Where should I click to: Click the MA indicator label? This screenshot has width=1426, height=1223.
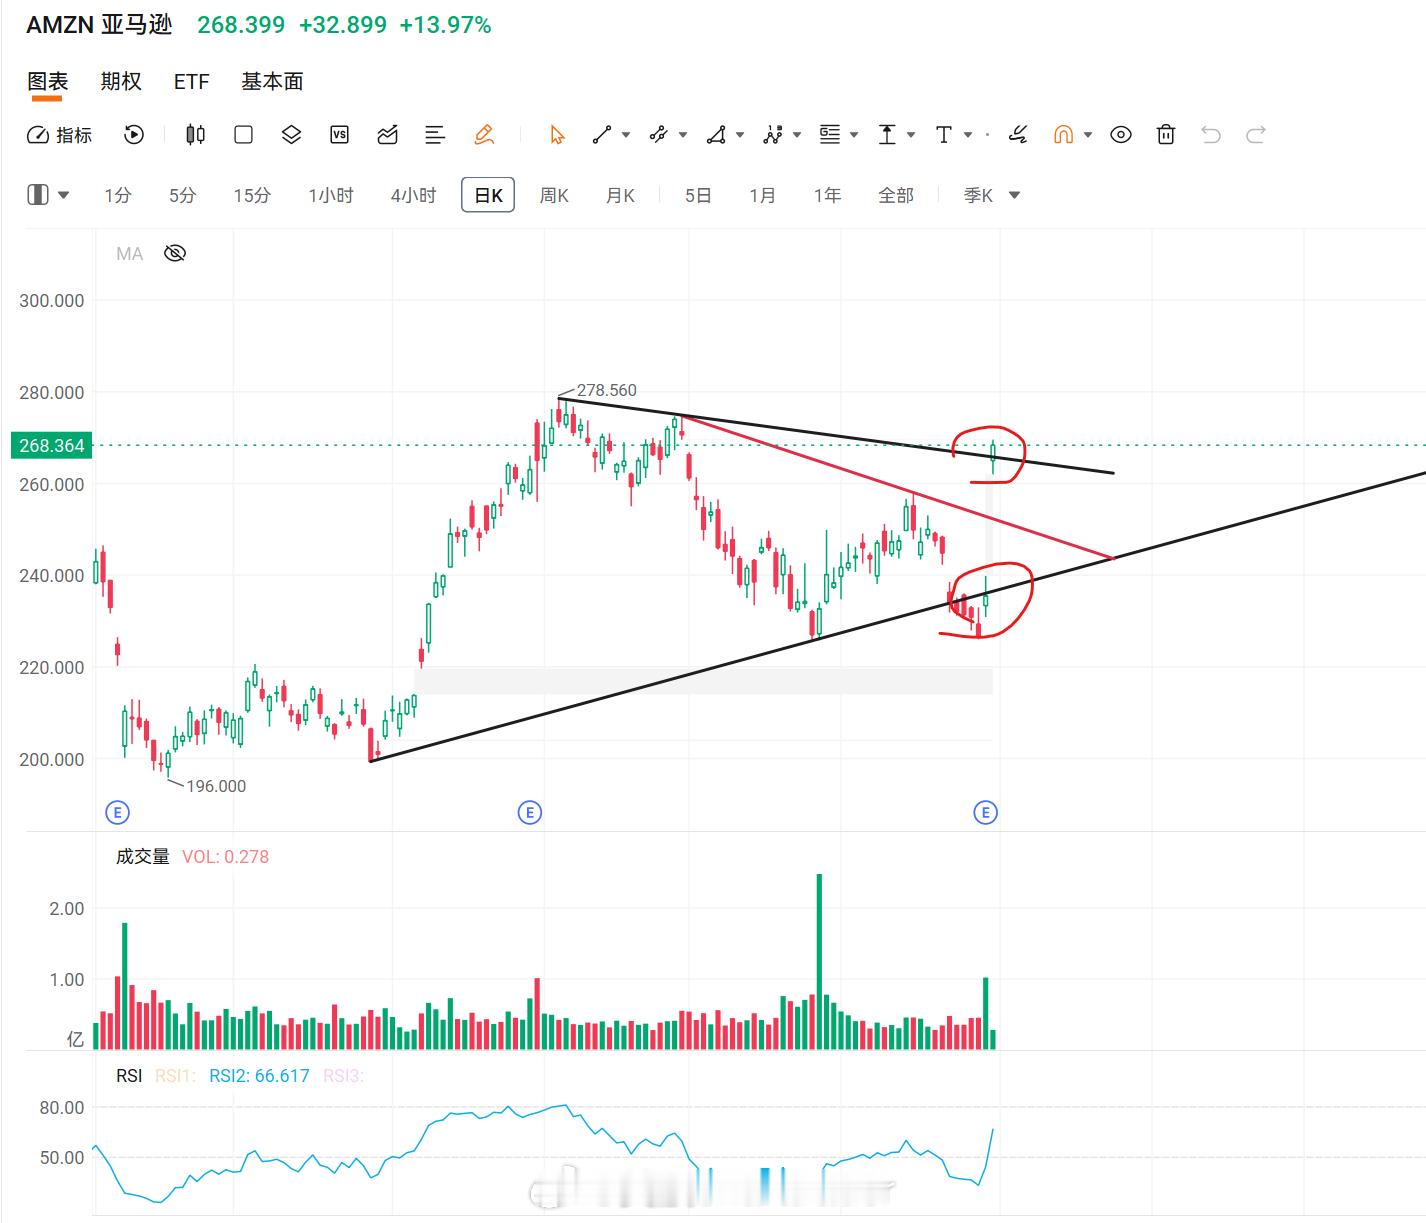129,254
